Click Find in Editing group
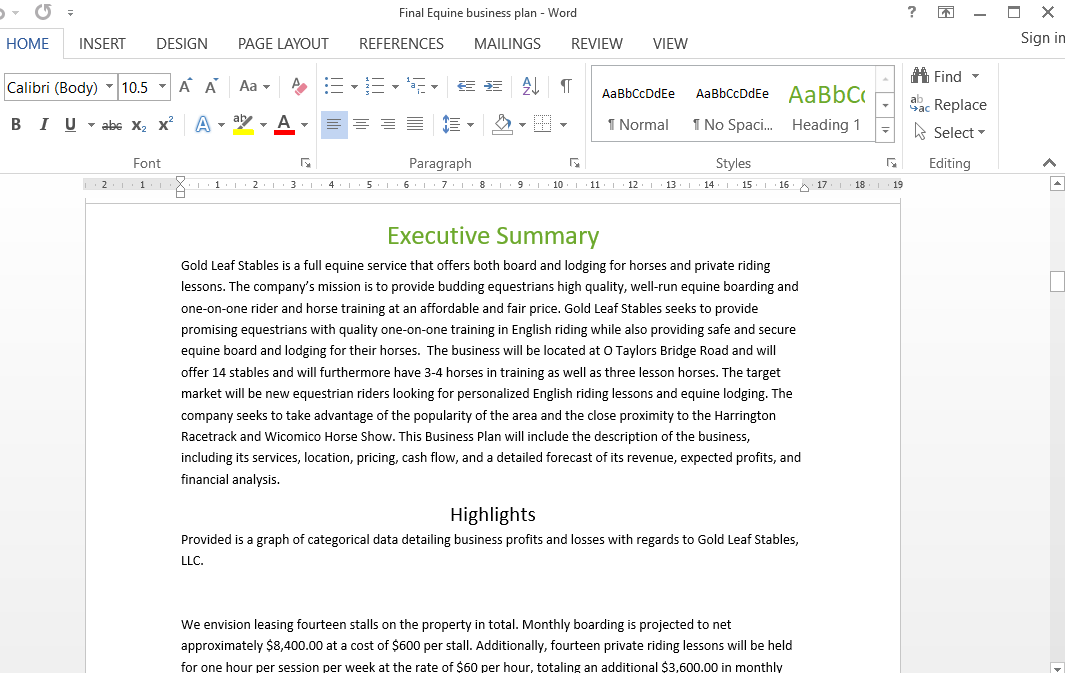The image size is (1065, 673). 937,76
